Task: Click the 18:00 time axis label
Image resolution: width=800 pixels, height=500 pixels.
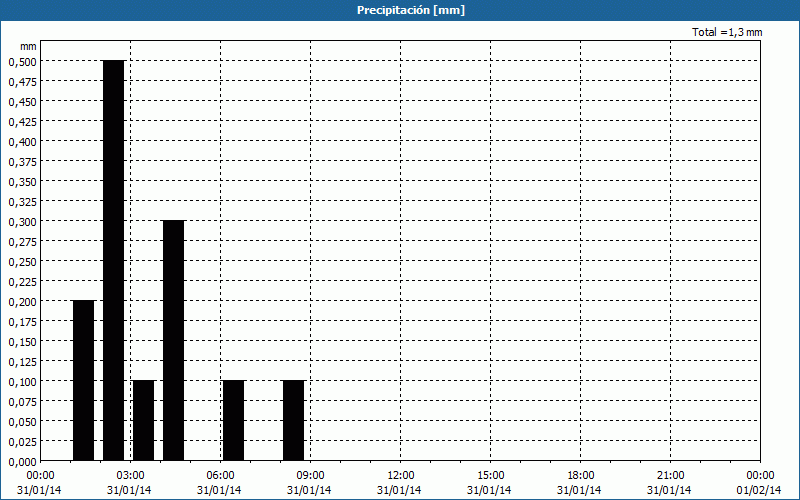Action: click(x=581, y=476)
